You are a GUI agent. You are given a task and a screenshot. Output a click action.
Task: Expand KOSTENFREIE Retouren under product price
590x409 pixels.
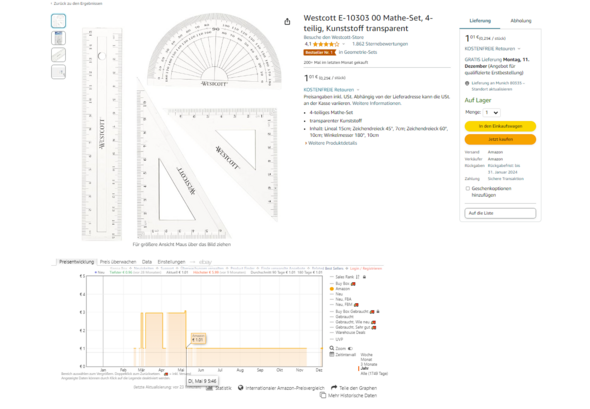tap(331, 90)
